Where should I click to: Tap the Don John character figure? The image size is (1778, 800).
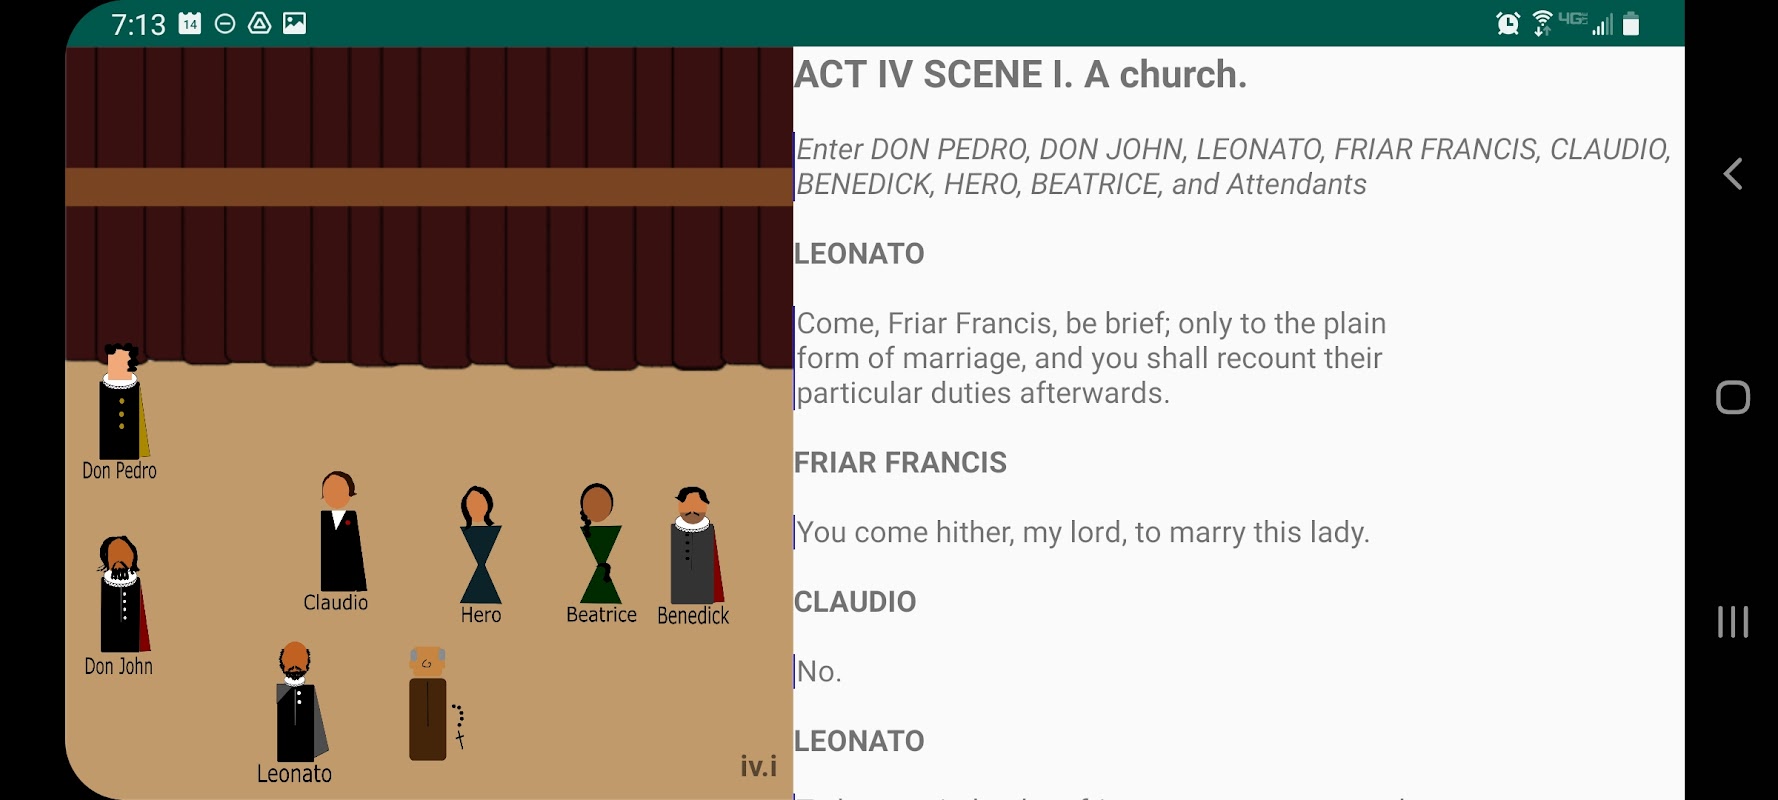coord(122,595)
